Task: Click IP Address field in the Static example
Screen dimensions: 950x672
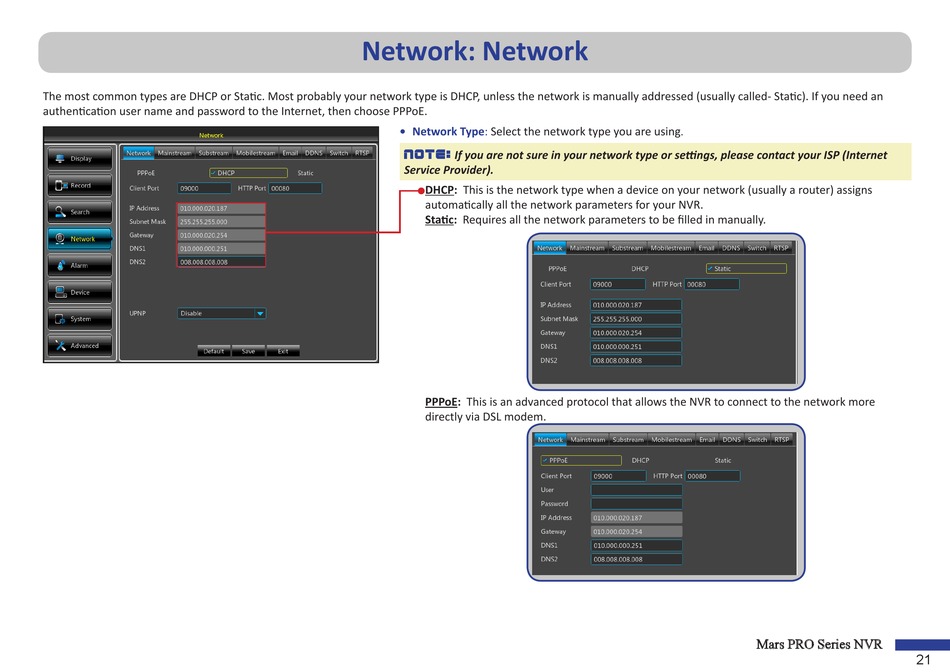Action: tap(636, 305)
